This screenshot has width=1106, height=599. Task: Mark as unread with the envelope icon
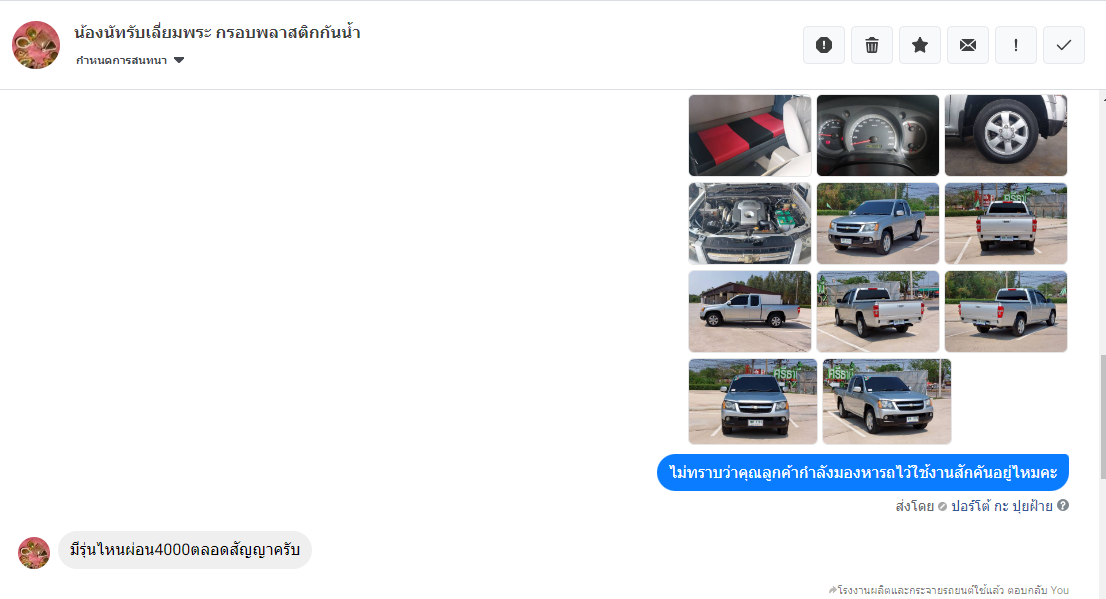(x=968, y=45)
